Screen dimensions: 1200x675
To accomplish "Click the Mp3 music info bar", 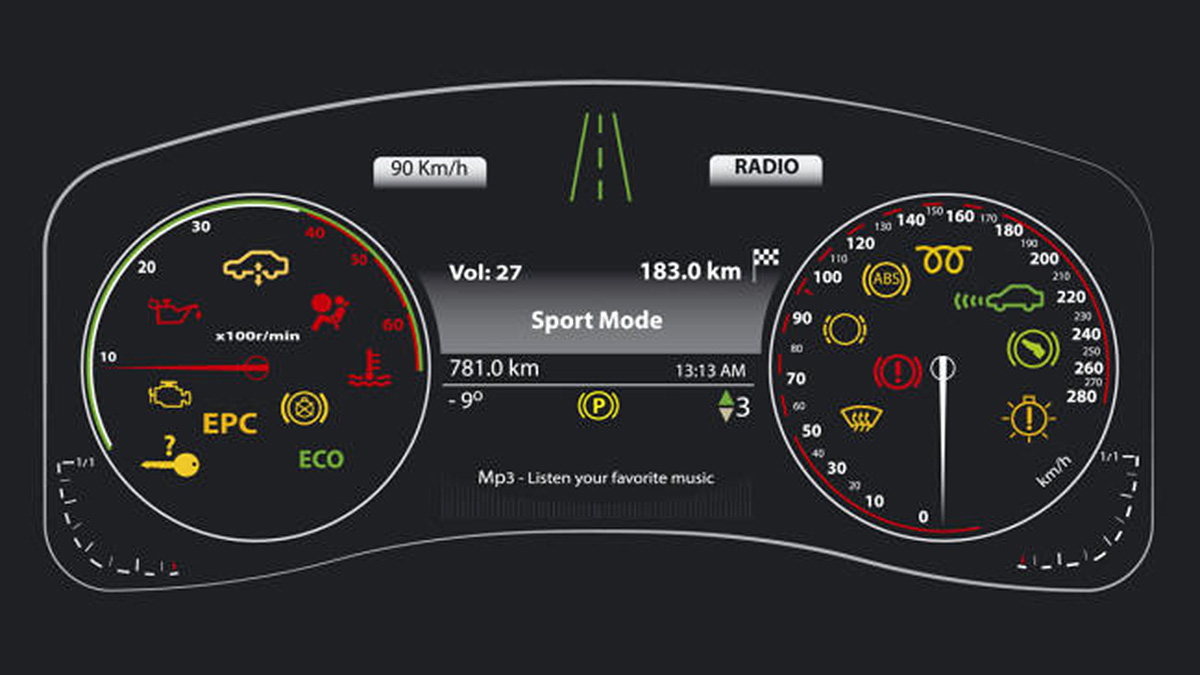I will click(x=596, y=478).
